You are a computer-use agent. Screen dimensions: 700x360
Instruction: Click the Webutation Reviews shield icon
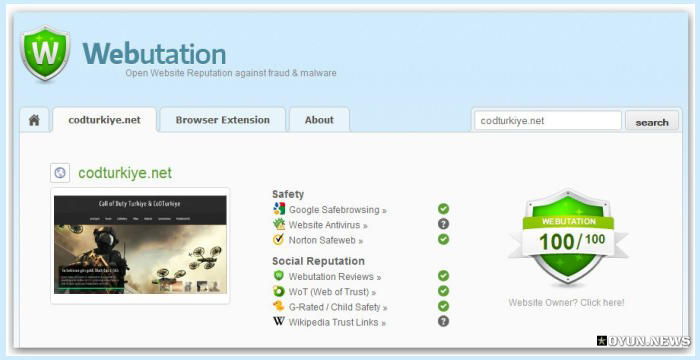tap(279, 276)
